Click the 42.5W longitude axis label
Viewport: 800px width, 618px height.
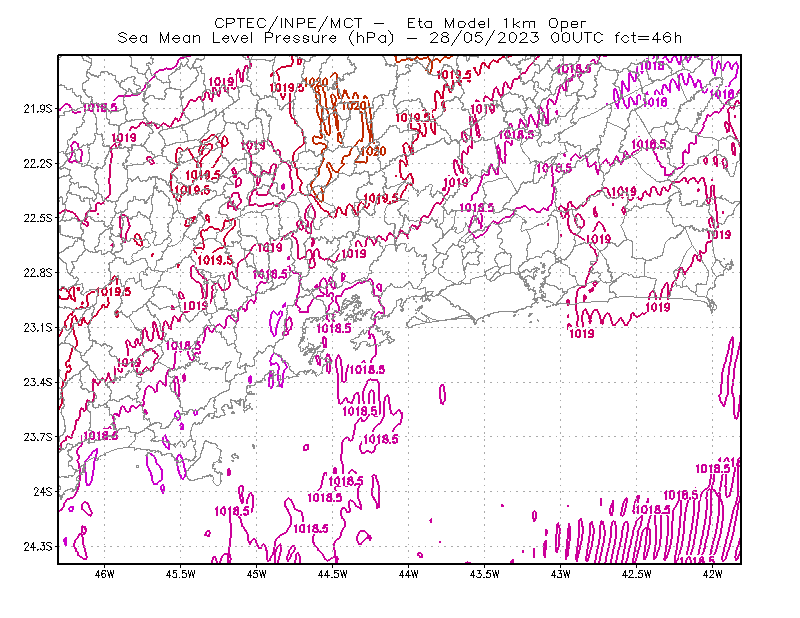[x=637, y=574]
